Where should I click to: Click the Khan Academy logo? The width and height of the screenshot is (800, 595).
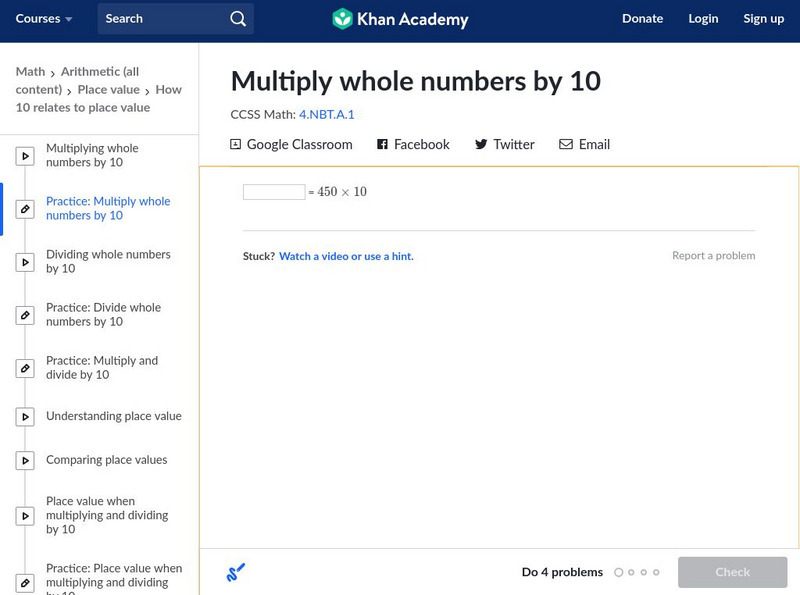click(400, 19)
